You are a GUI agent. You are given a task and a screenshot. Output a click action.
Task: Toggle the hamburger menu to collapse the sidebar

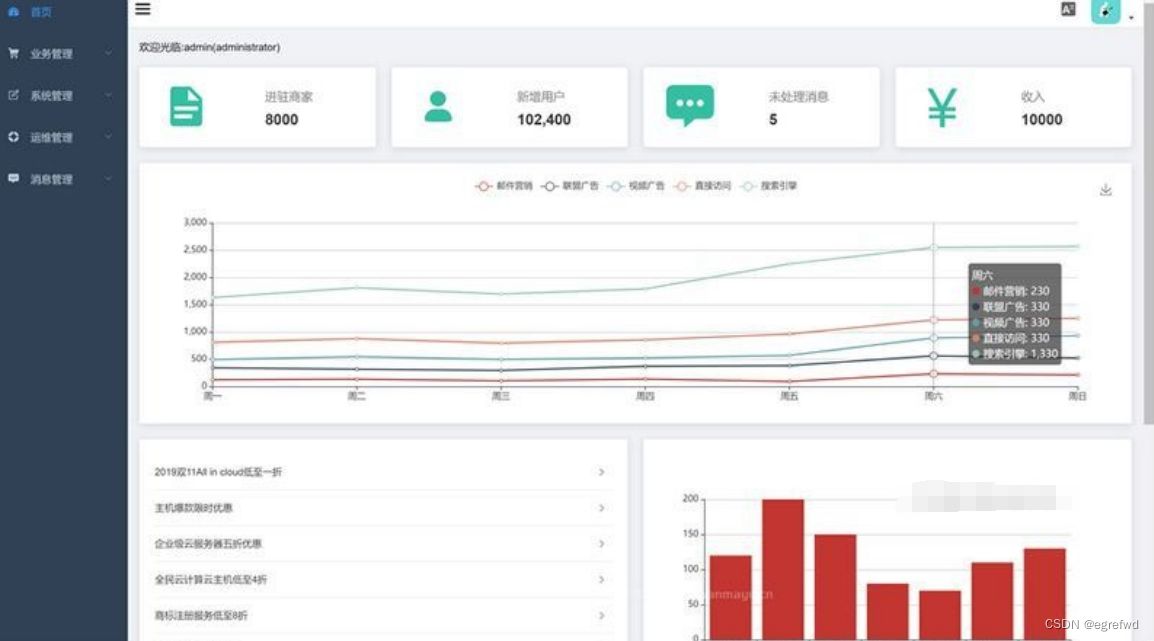[x=143, y=9]
